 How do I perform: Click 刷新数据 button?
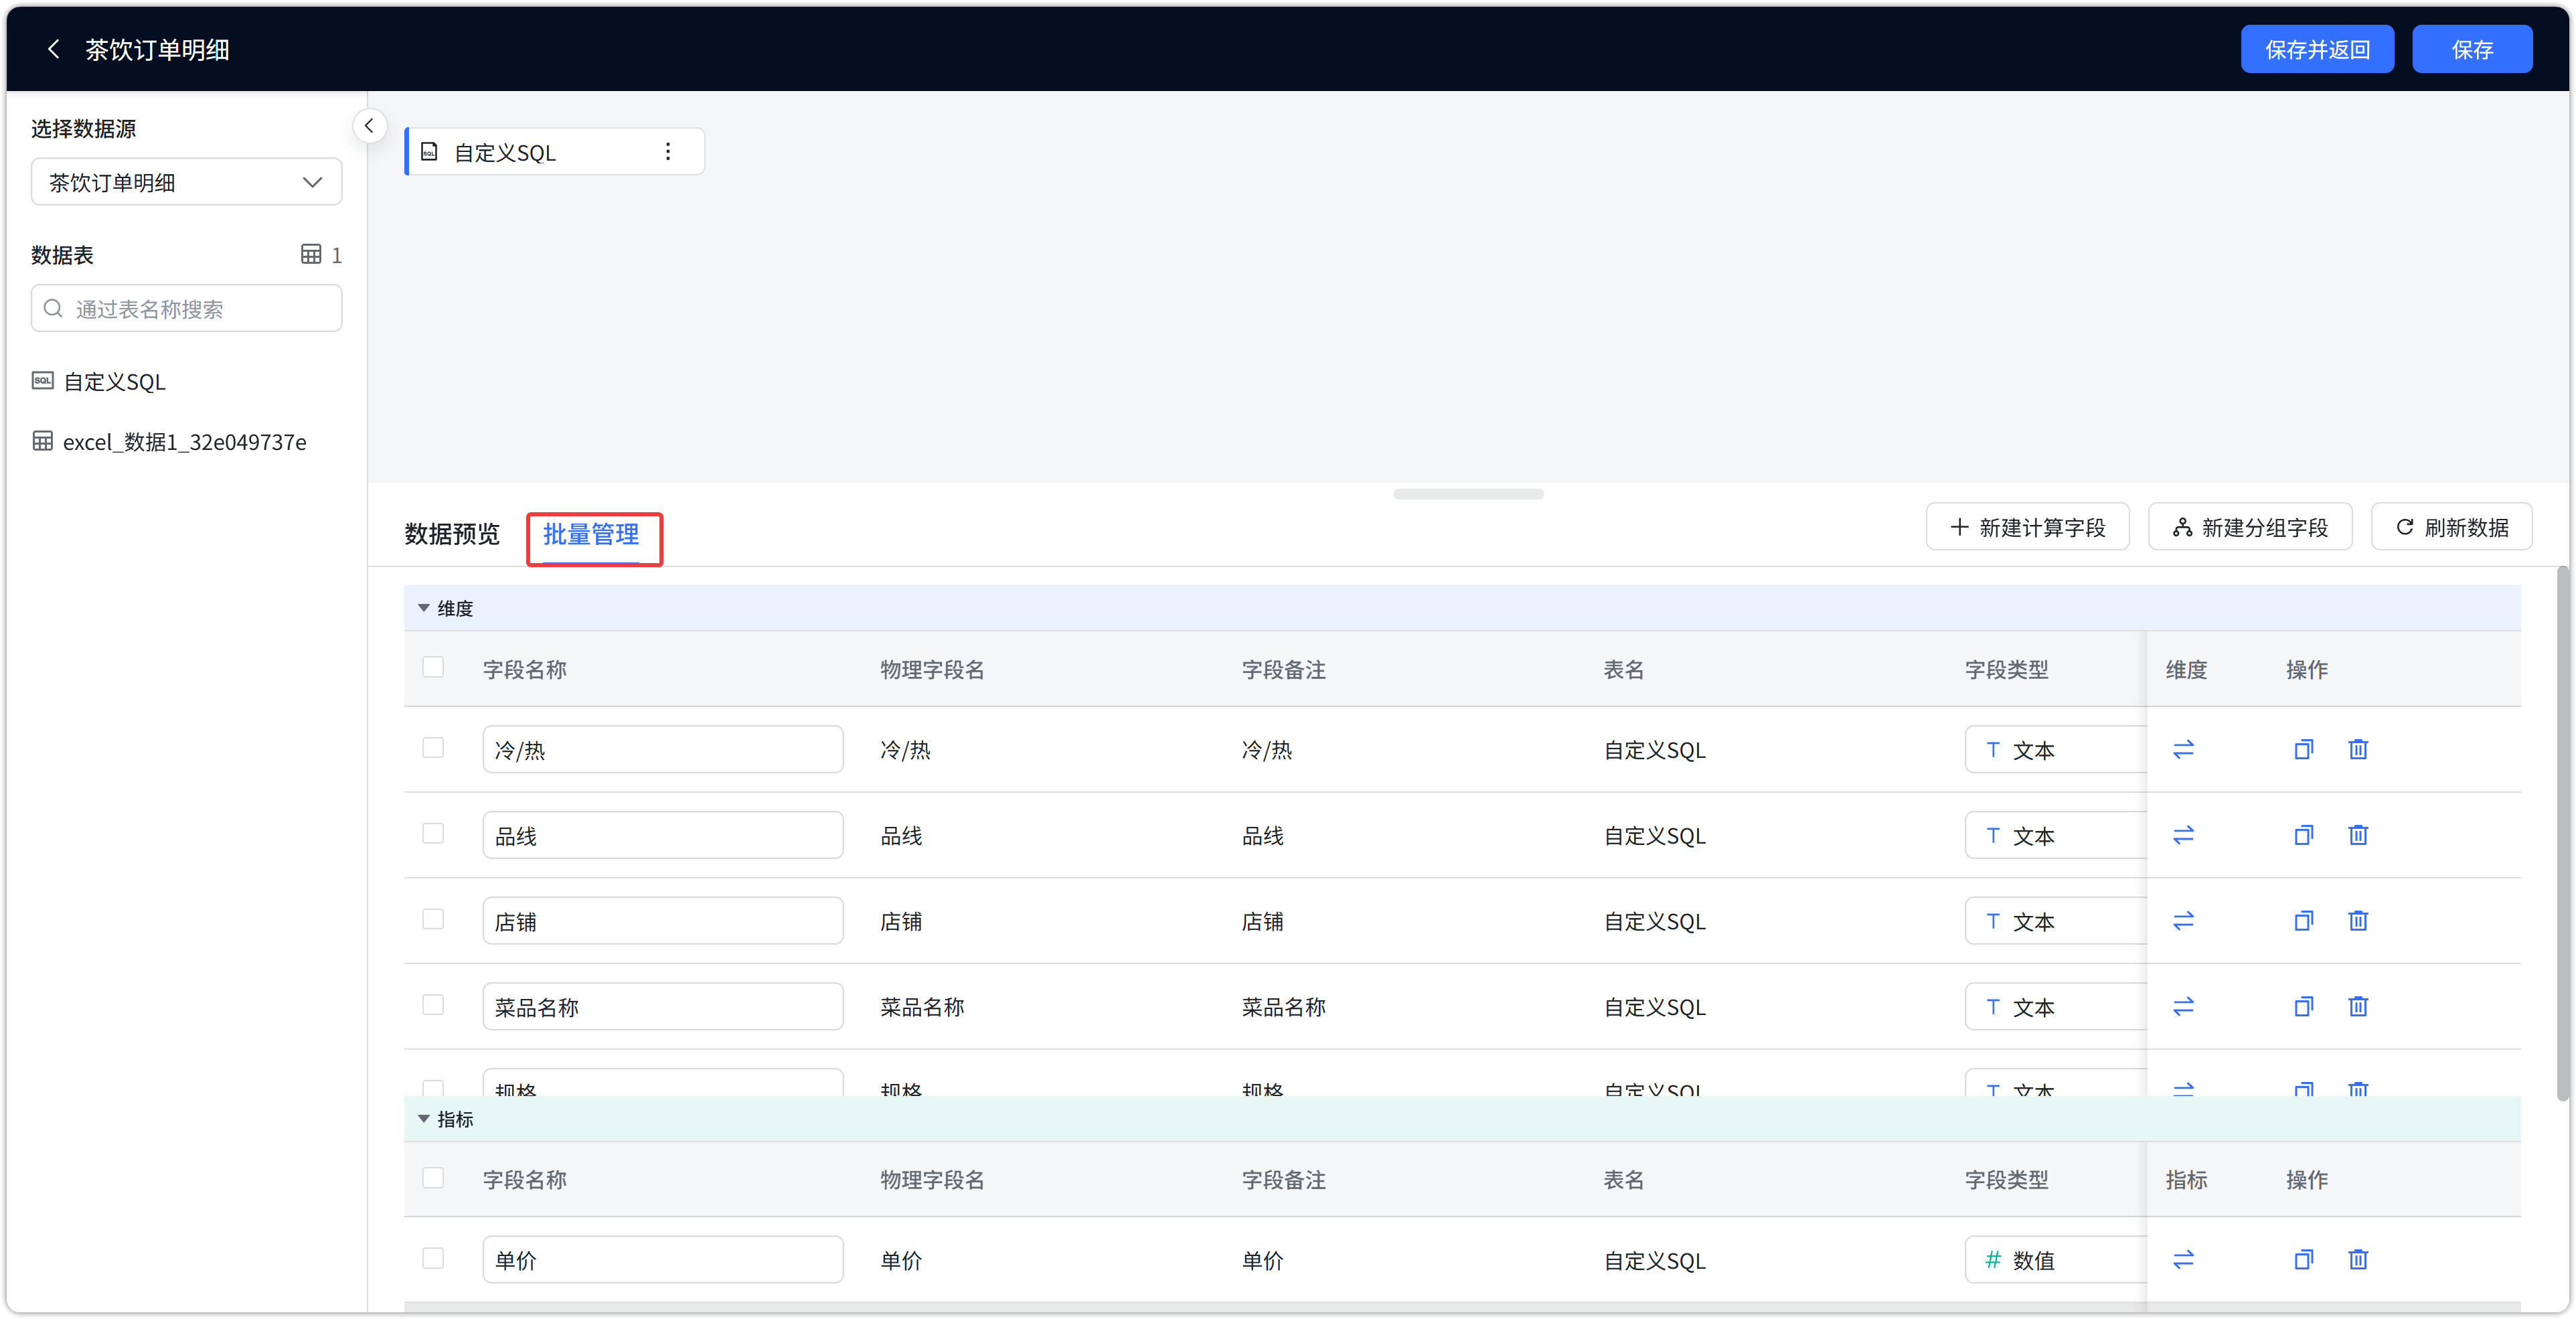tap(2452, 527)
